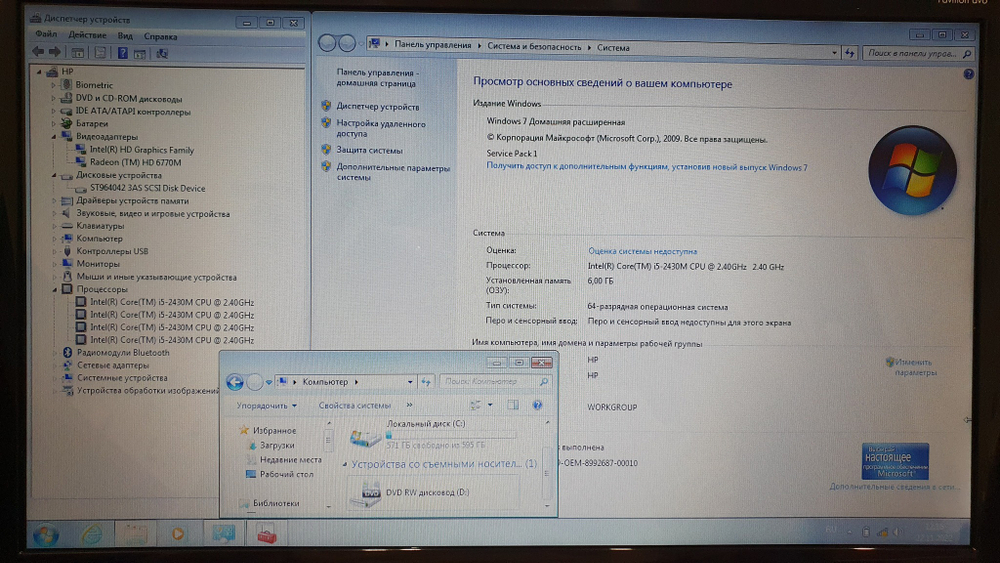The image size is (1000, 563).
Task: Click help icon in System window corner
Action: click(x=969, y=75)
